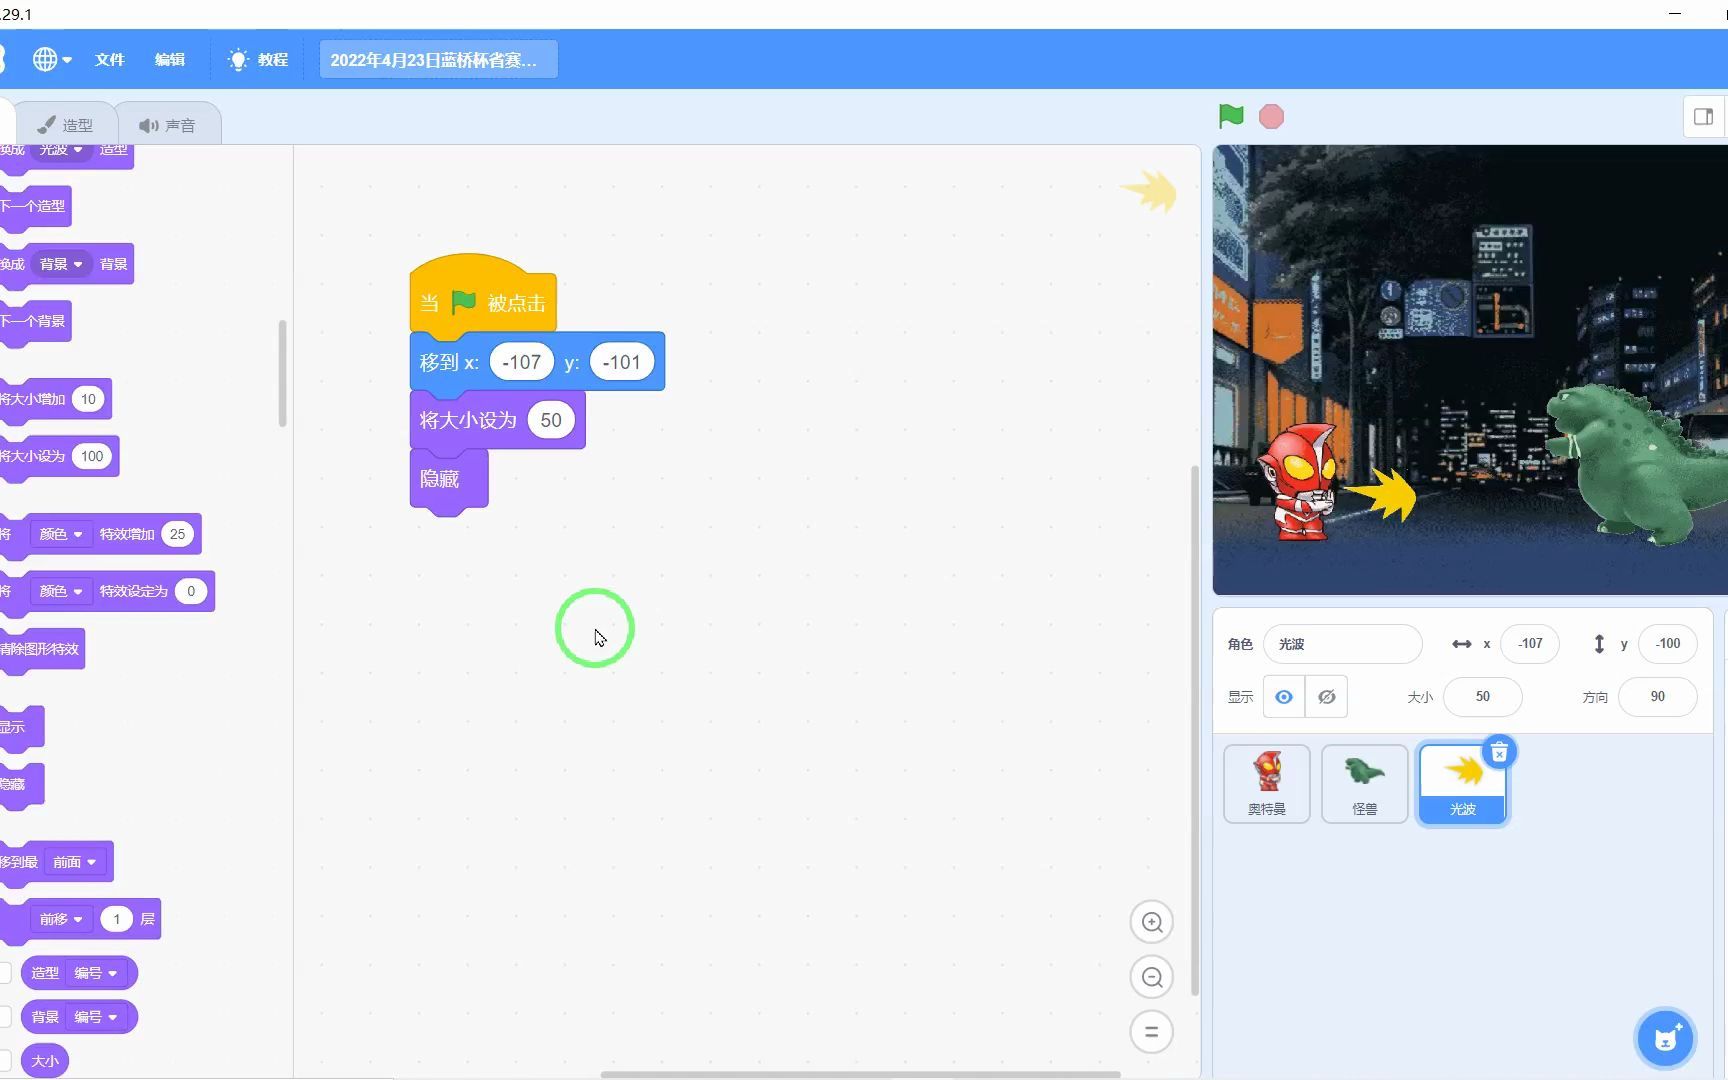
Task: Click the sprite x position field
Action: point(1530,644)
